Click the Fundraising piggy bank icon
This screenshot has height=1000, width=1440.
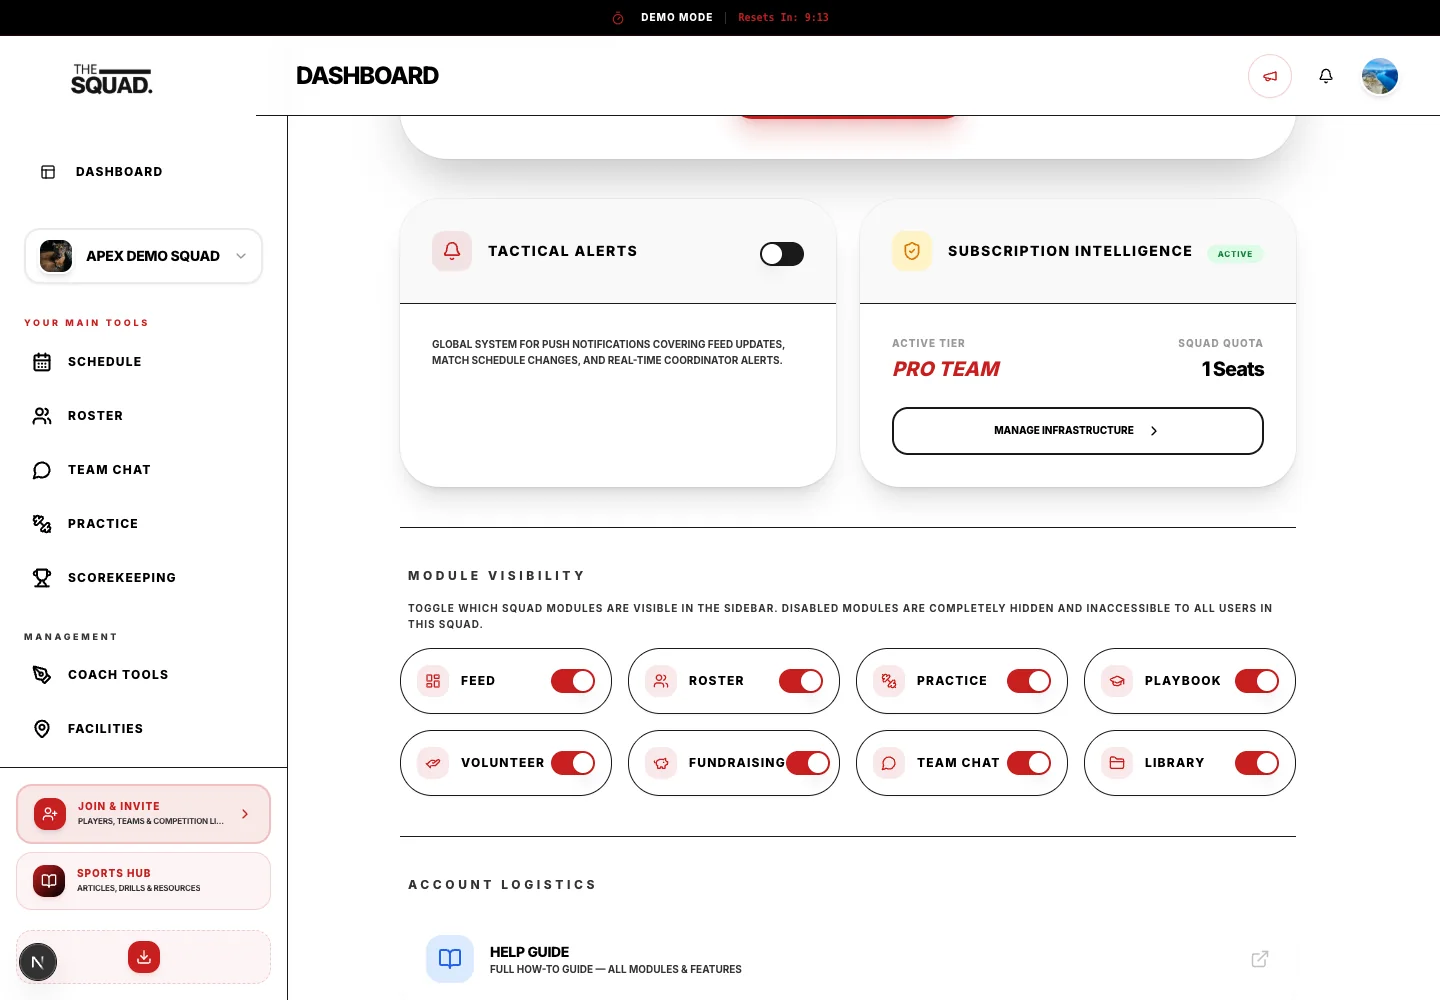coord(661,763)
